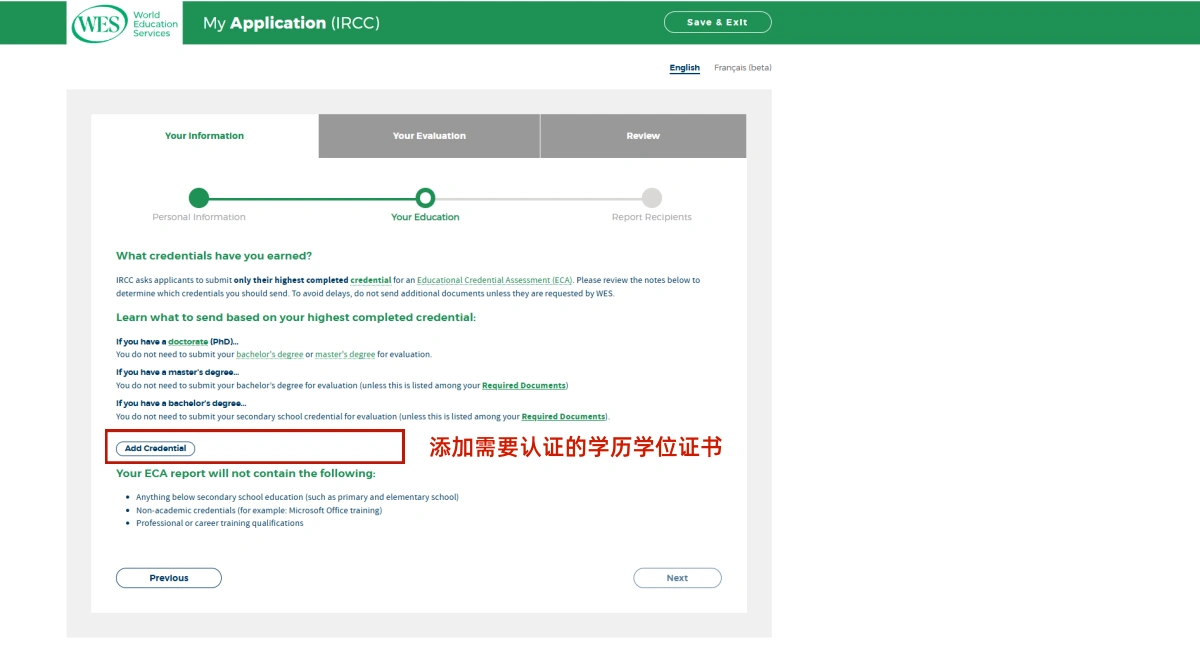Click 'Anything below secondary school education' bullet
Viewport: 1200px width, 656px height.
click(x=297, y=497)
